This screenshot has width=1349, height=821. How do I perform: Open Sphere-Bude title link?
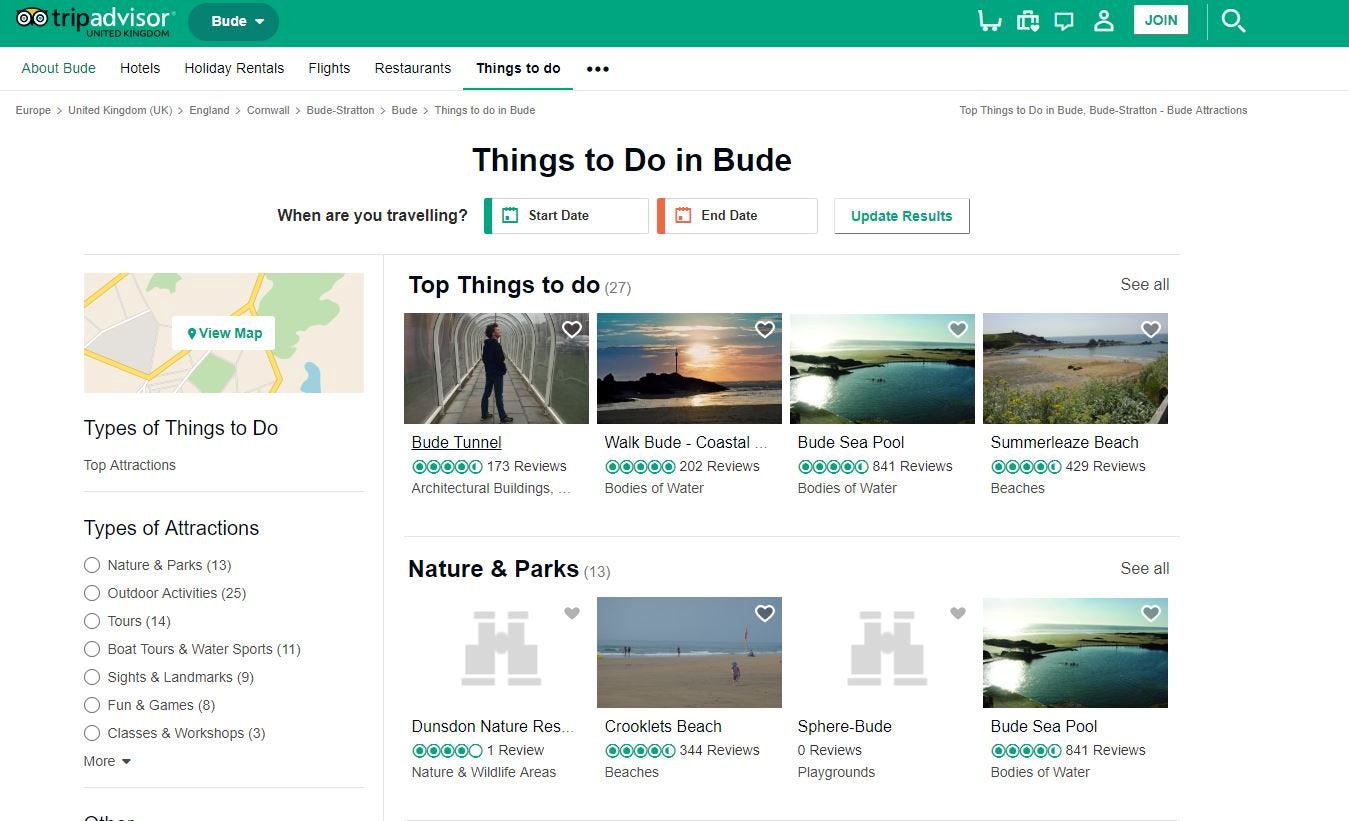[845, 726]
